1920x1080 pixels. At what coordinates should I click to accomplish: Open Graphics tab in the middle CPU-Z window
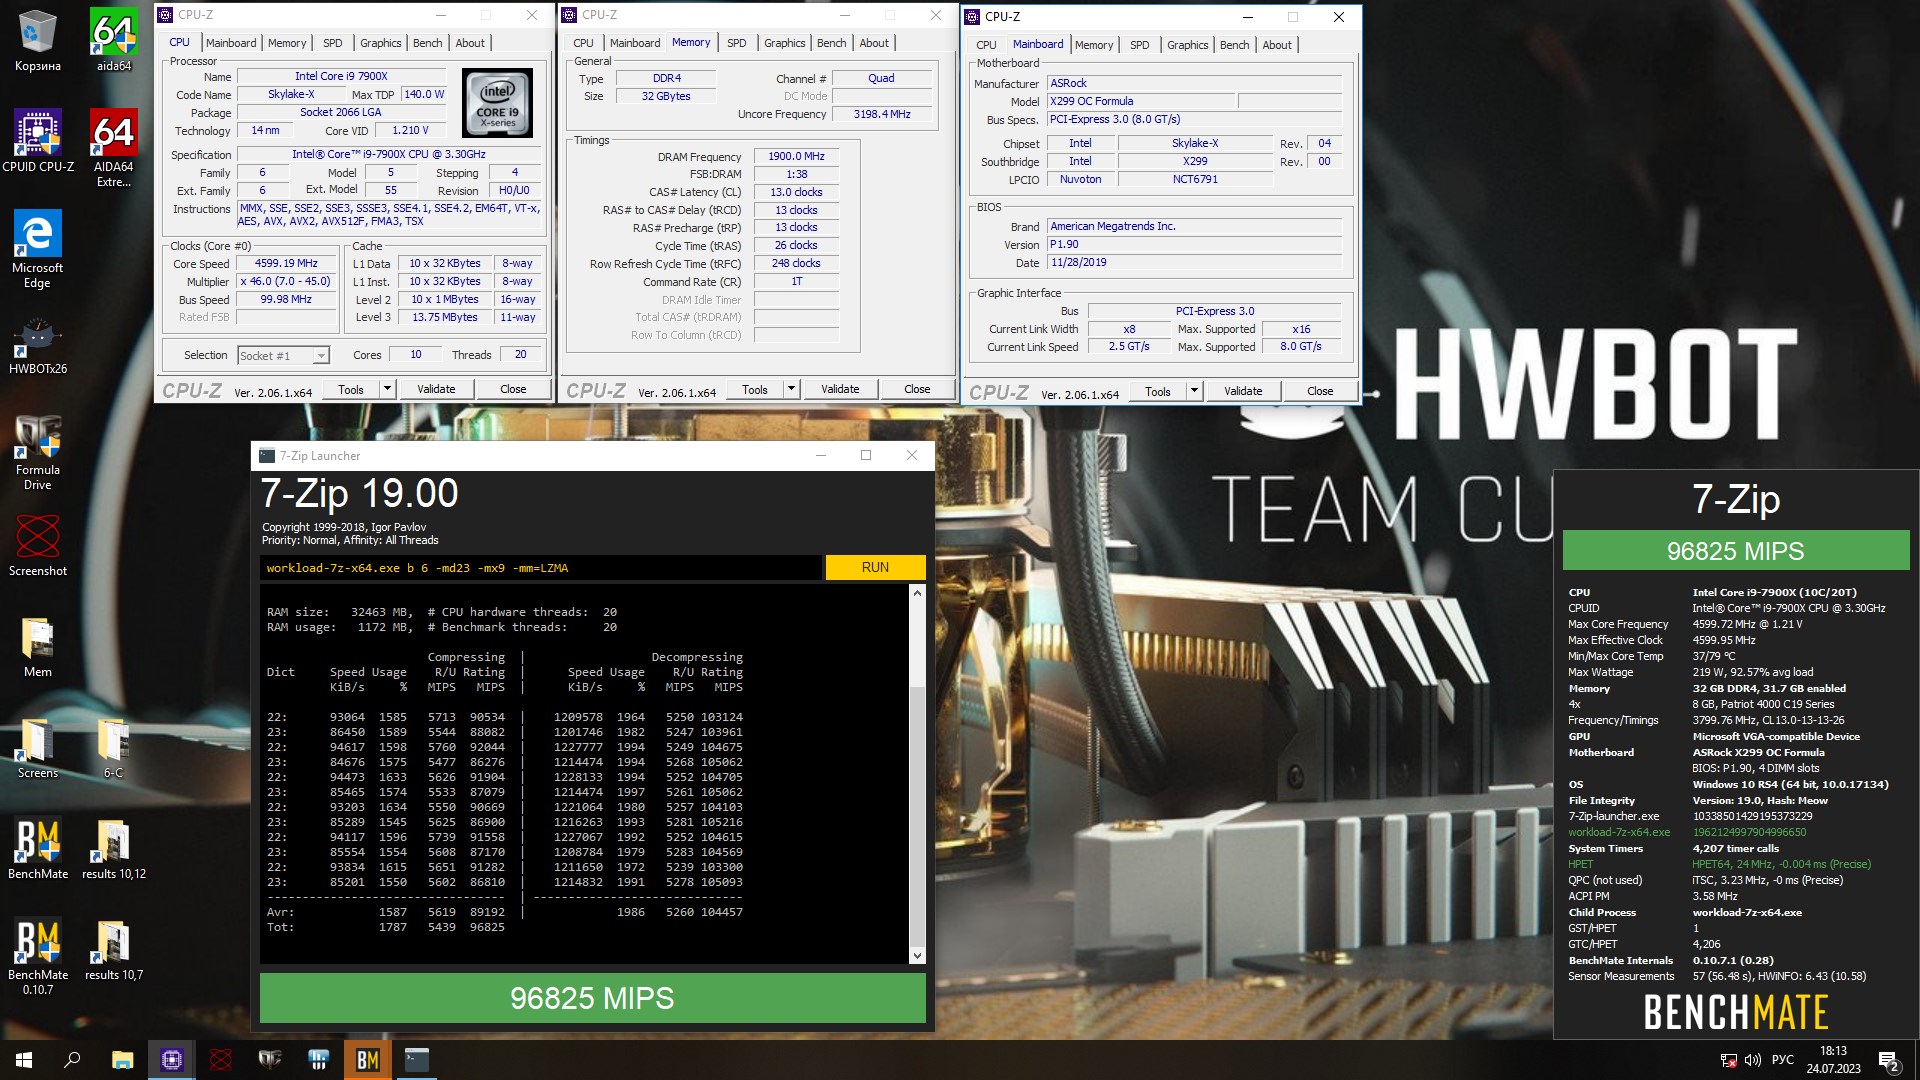[x=784, y=43]
